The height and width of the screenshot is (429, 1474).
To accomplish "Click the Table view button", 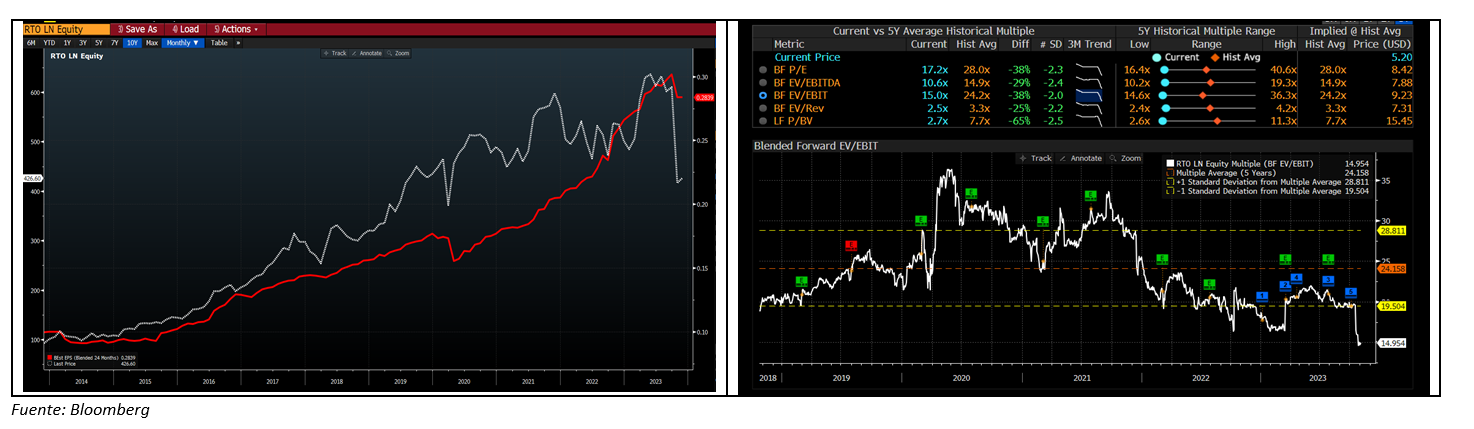I will [219, 43].
